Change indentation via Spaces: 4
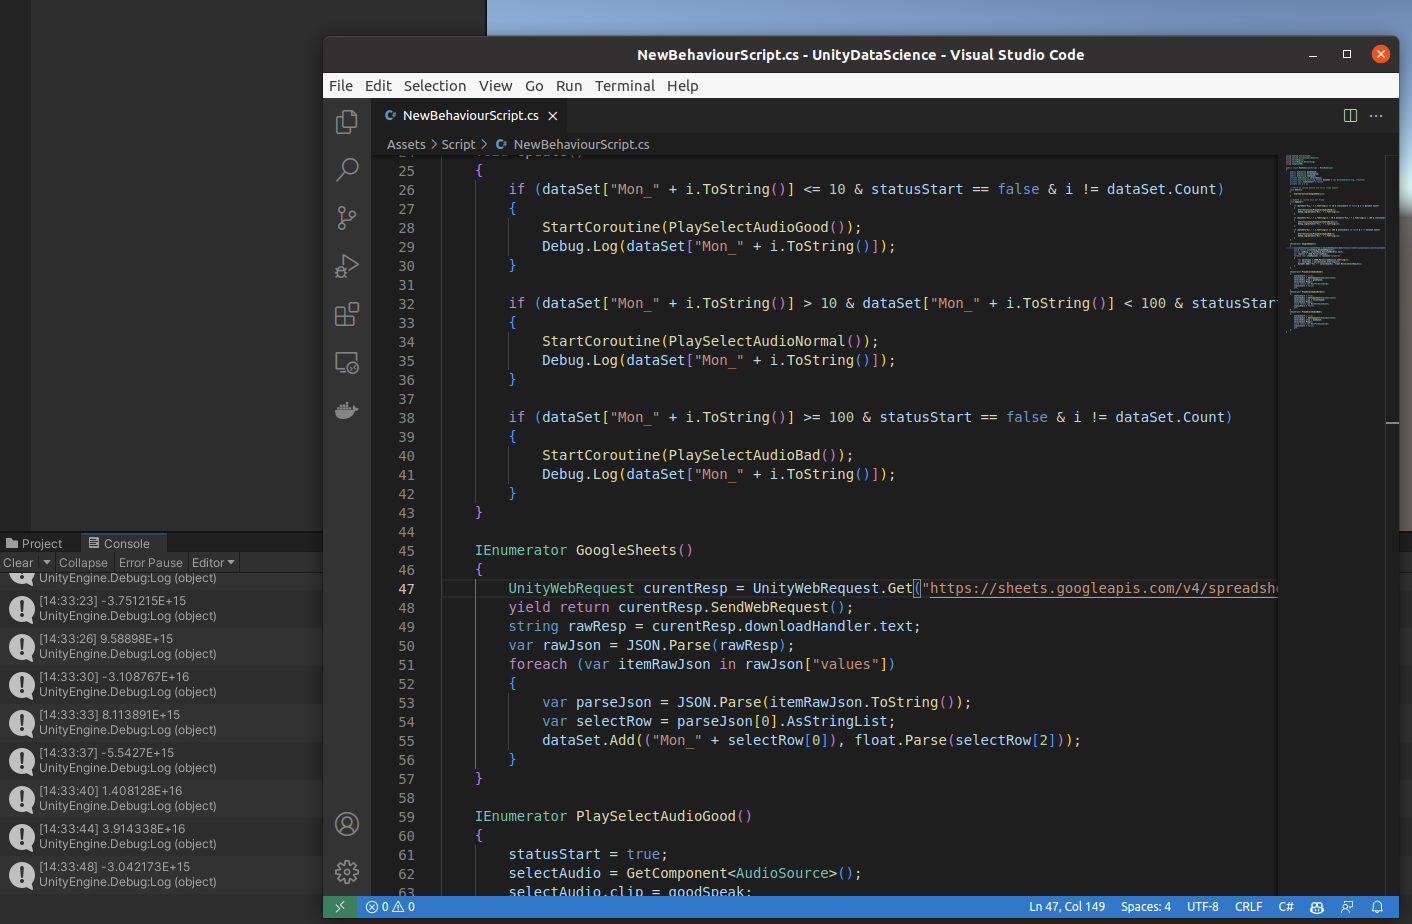 click(1146, 907)
